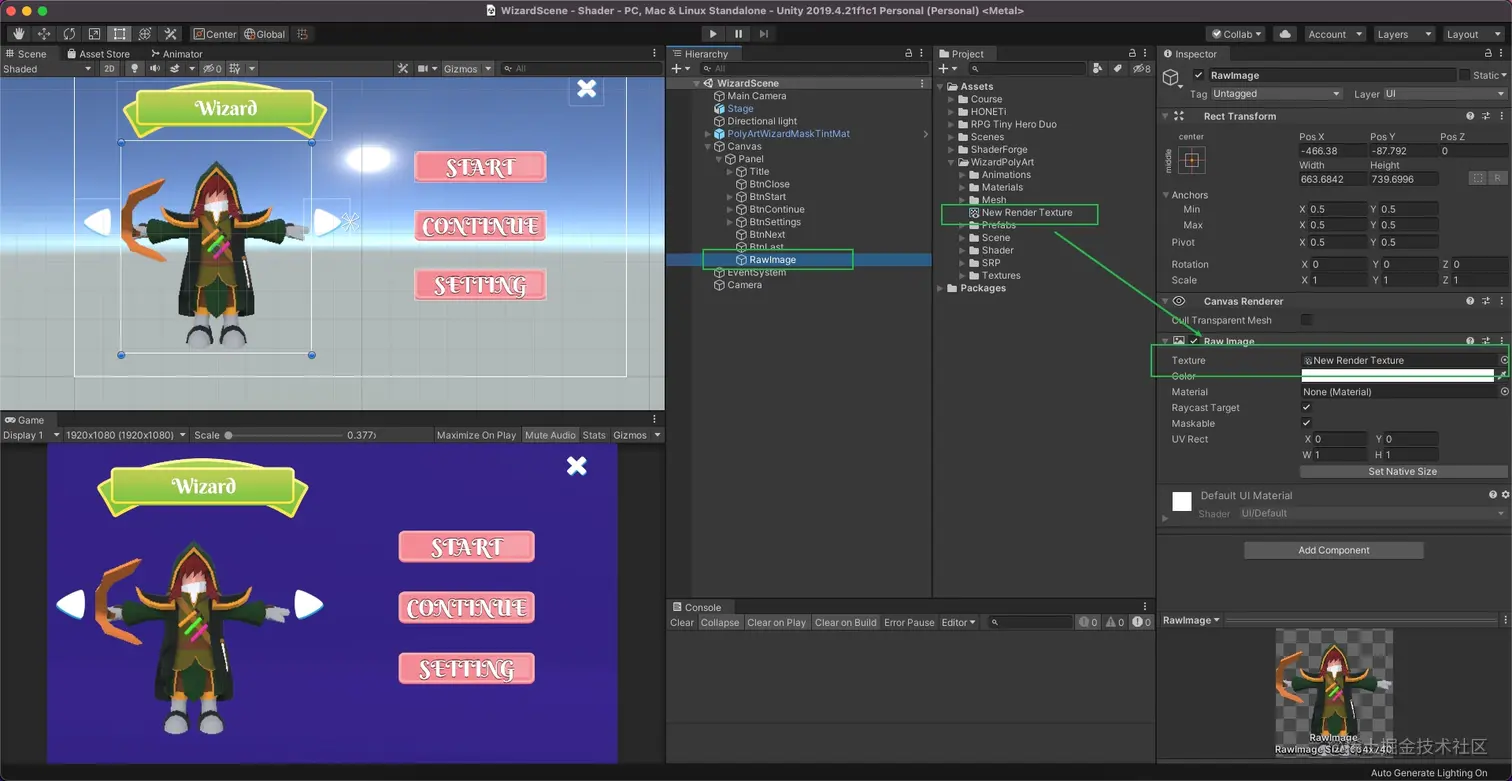Toggle hidden packages visibility in Project

coord(1142,69)
